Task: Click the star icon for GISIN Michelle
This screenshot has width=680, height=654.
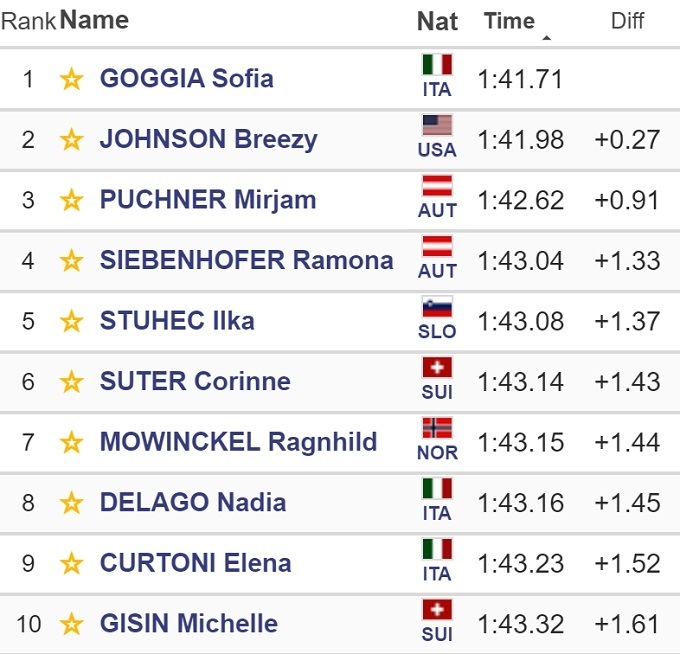Action: click(71, 625)
